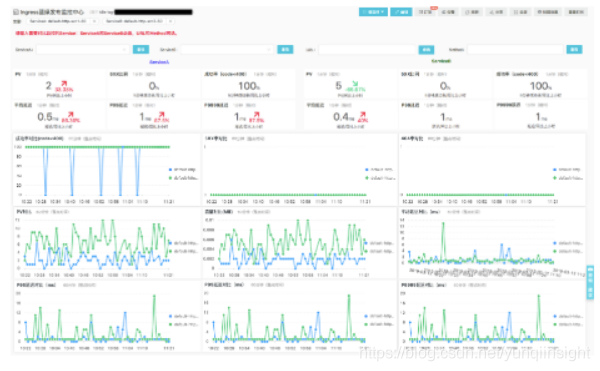Click the blue edit button with pencil icon
The width and height of the screenshot is (600, 371).
click(x=401, y=12)
